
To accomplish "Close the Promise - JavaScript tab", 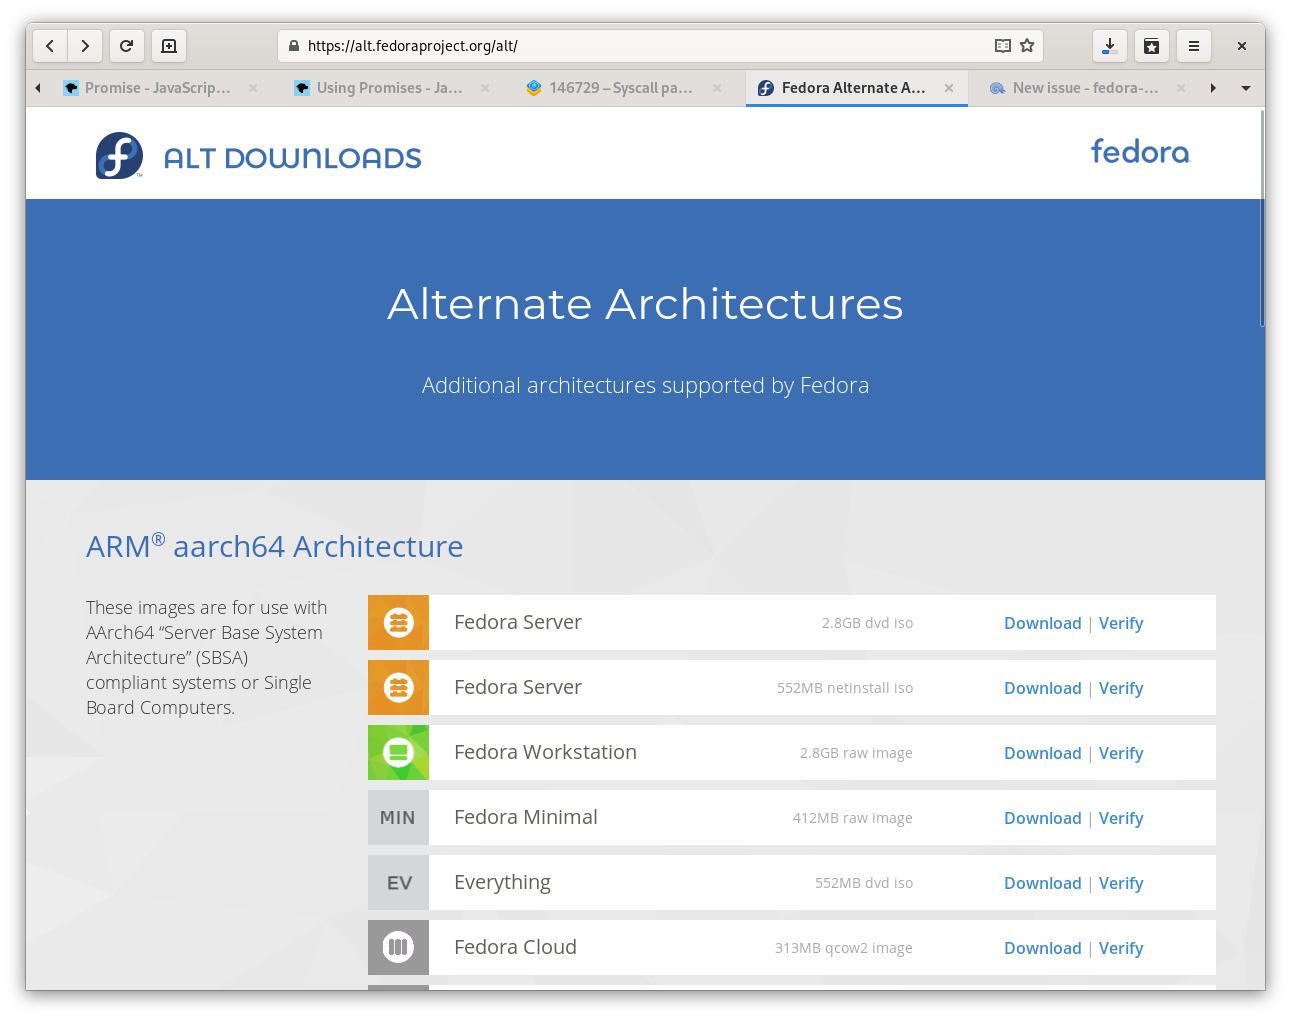I will tap(253, 88).
